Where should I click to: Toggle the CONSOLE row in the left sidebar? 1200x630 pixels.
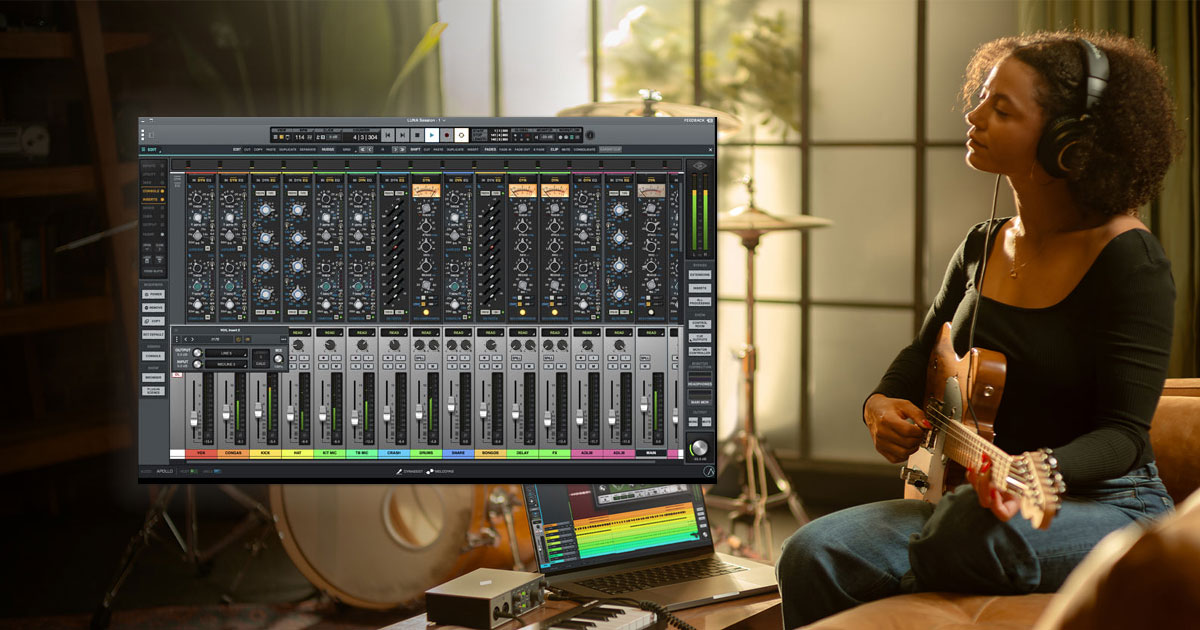coord(152,190)
